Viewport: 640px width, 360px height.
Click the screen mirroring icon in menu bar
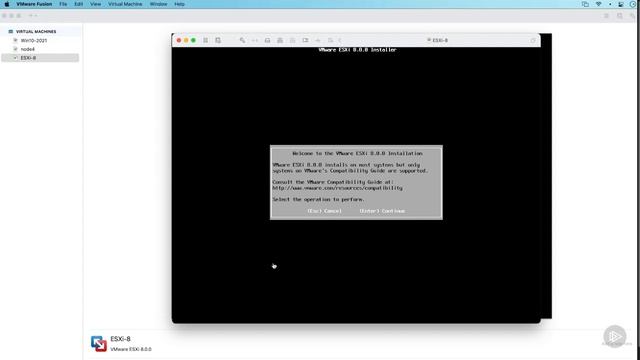coord(585,4)
